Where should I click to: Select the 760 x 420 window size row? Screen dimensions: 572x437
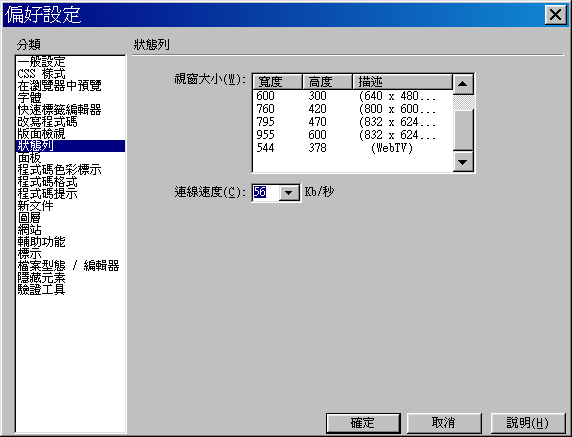352,109
